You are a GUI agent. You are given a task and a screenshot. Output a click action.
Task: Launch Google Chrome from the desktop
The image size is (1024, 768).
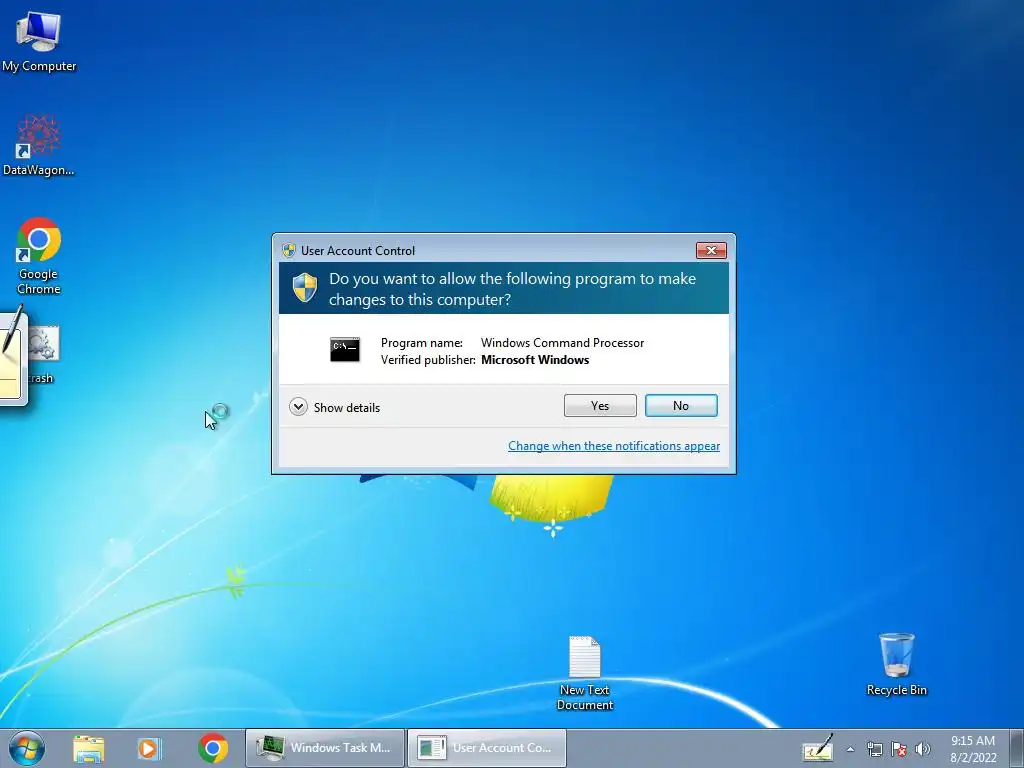coord(39,256)
